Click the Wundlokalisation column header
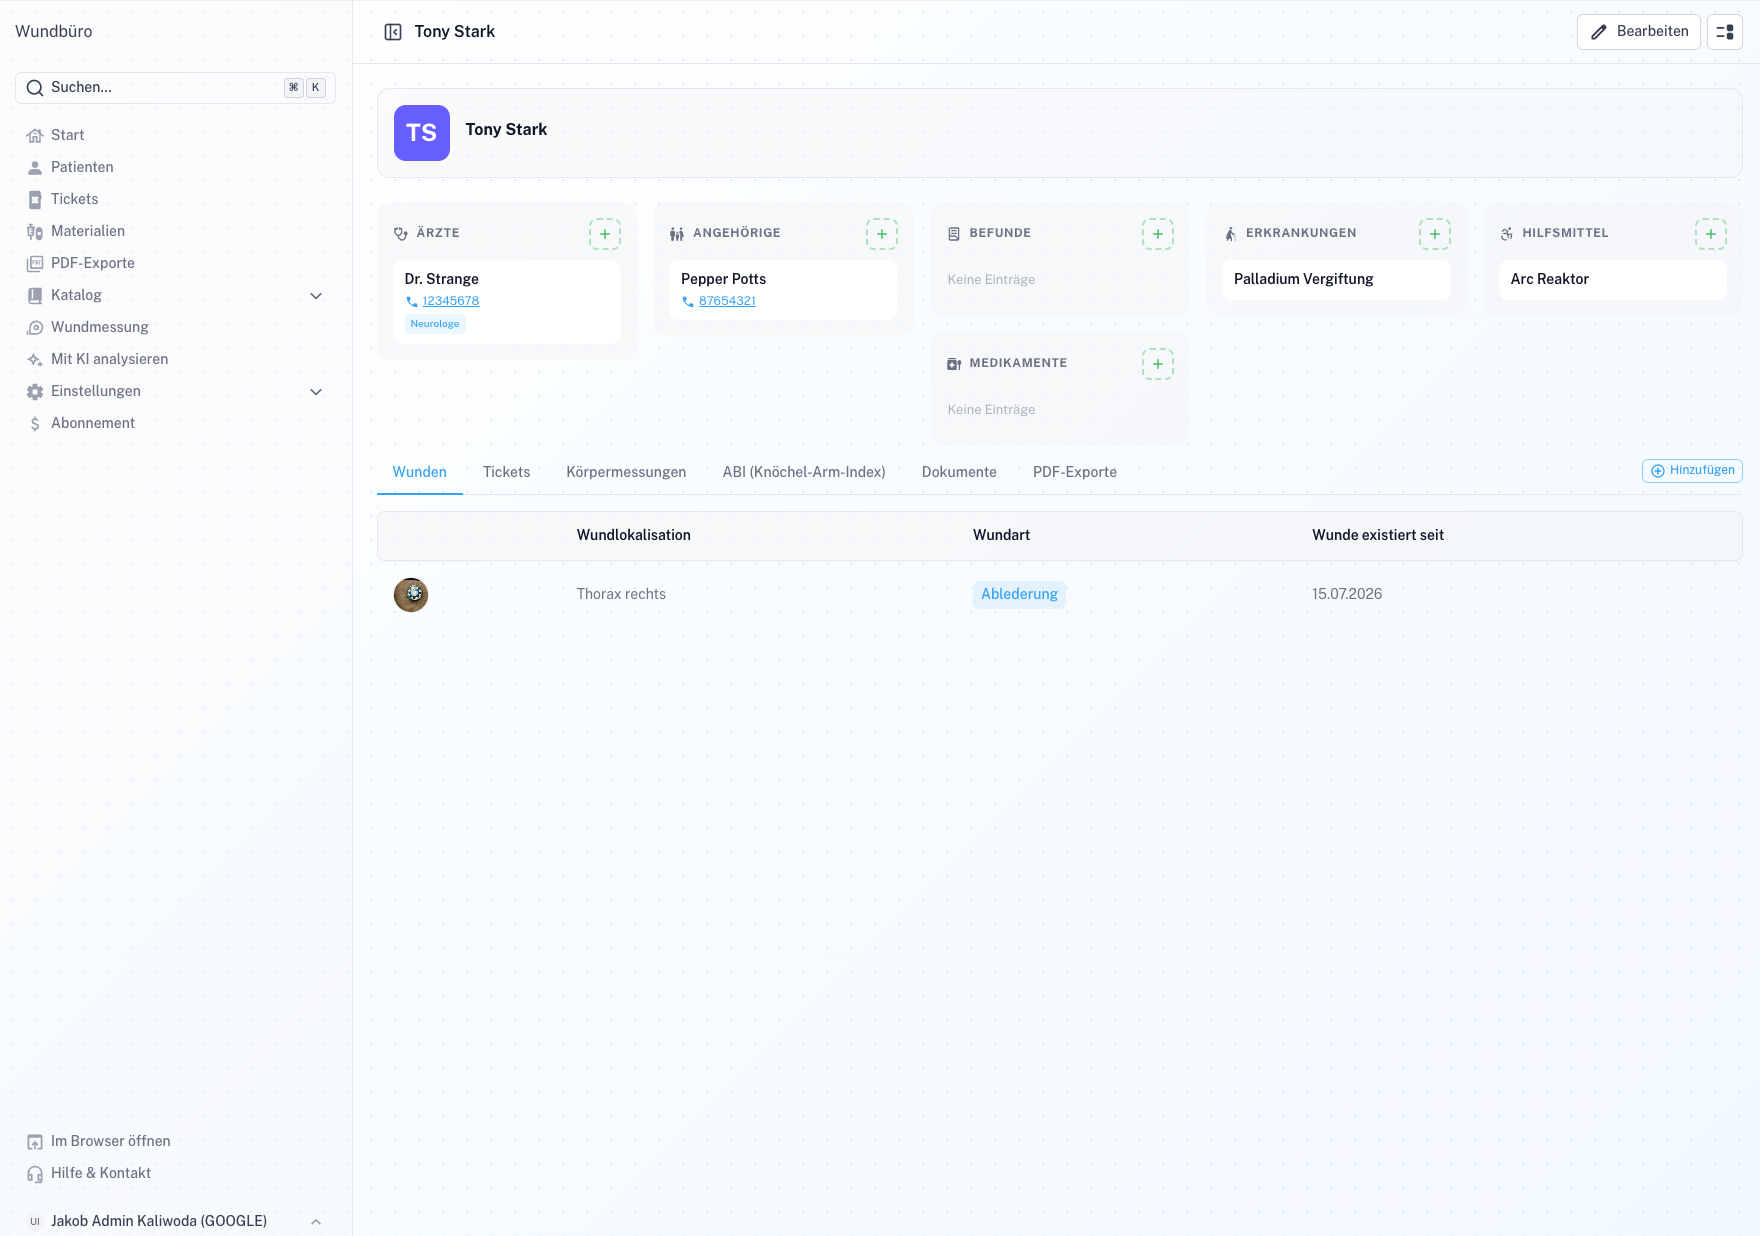The height and width of the screenshot is (1236, 1760). point(634,535)
